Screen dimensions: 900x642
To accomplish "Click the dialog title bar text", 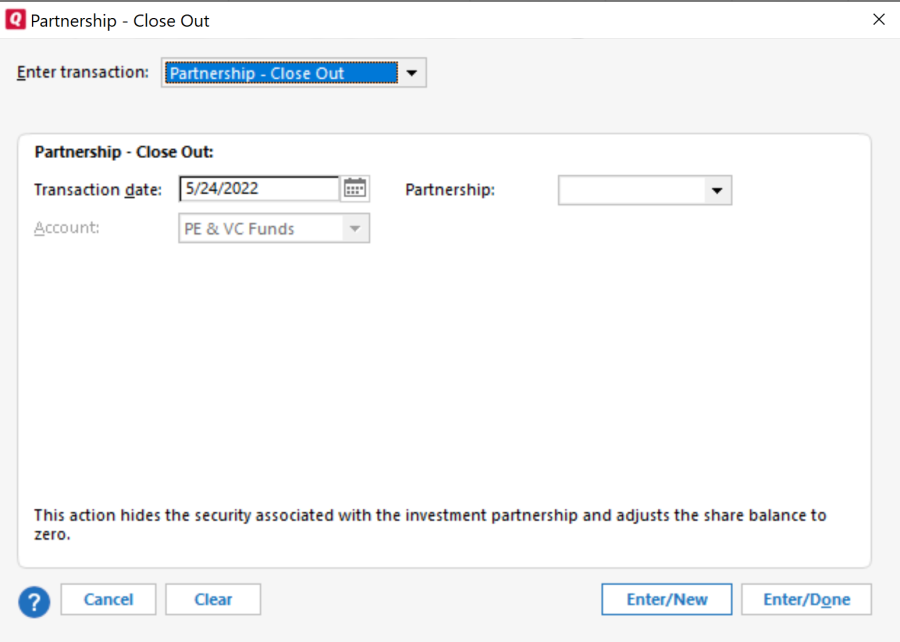I will coord(120,20).
